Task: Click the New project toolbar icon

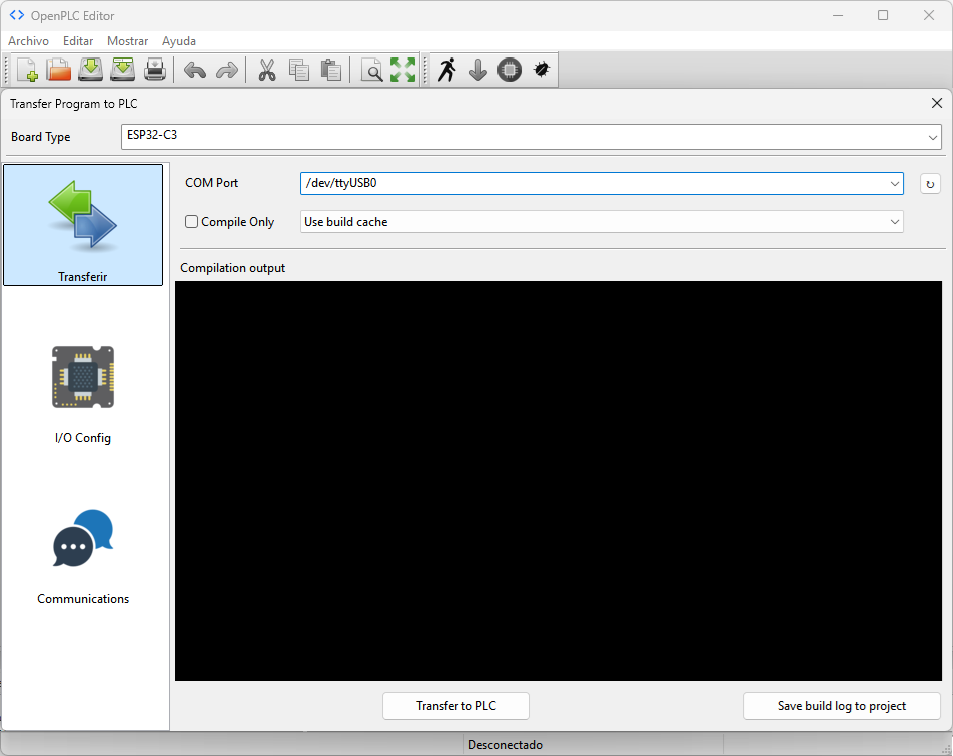Action: coord(27,70)
